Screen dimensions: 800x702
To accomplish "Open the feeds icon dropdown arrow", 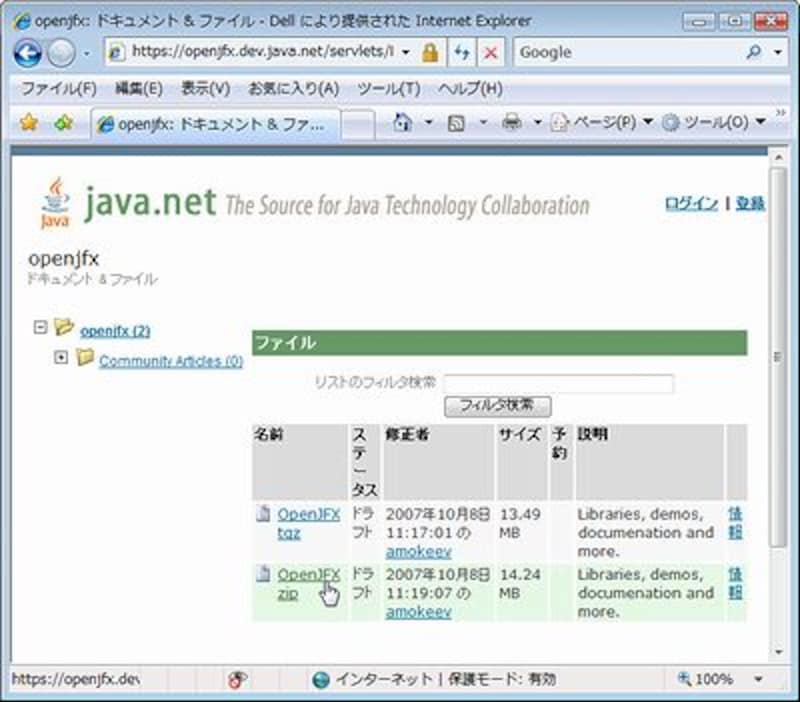I will click(483, 122).
